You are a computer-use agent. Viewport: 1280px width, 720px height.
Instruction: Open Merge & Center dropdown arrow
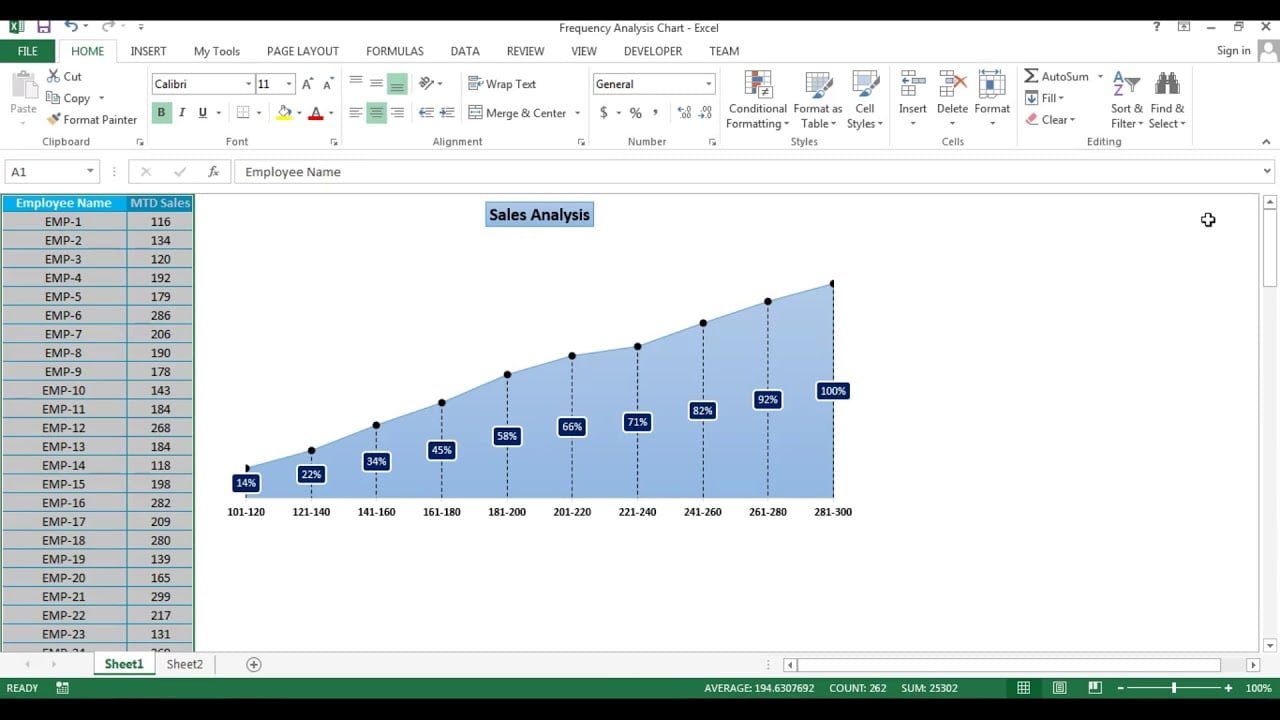point(577,113)
